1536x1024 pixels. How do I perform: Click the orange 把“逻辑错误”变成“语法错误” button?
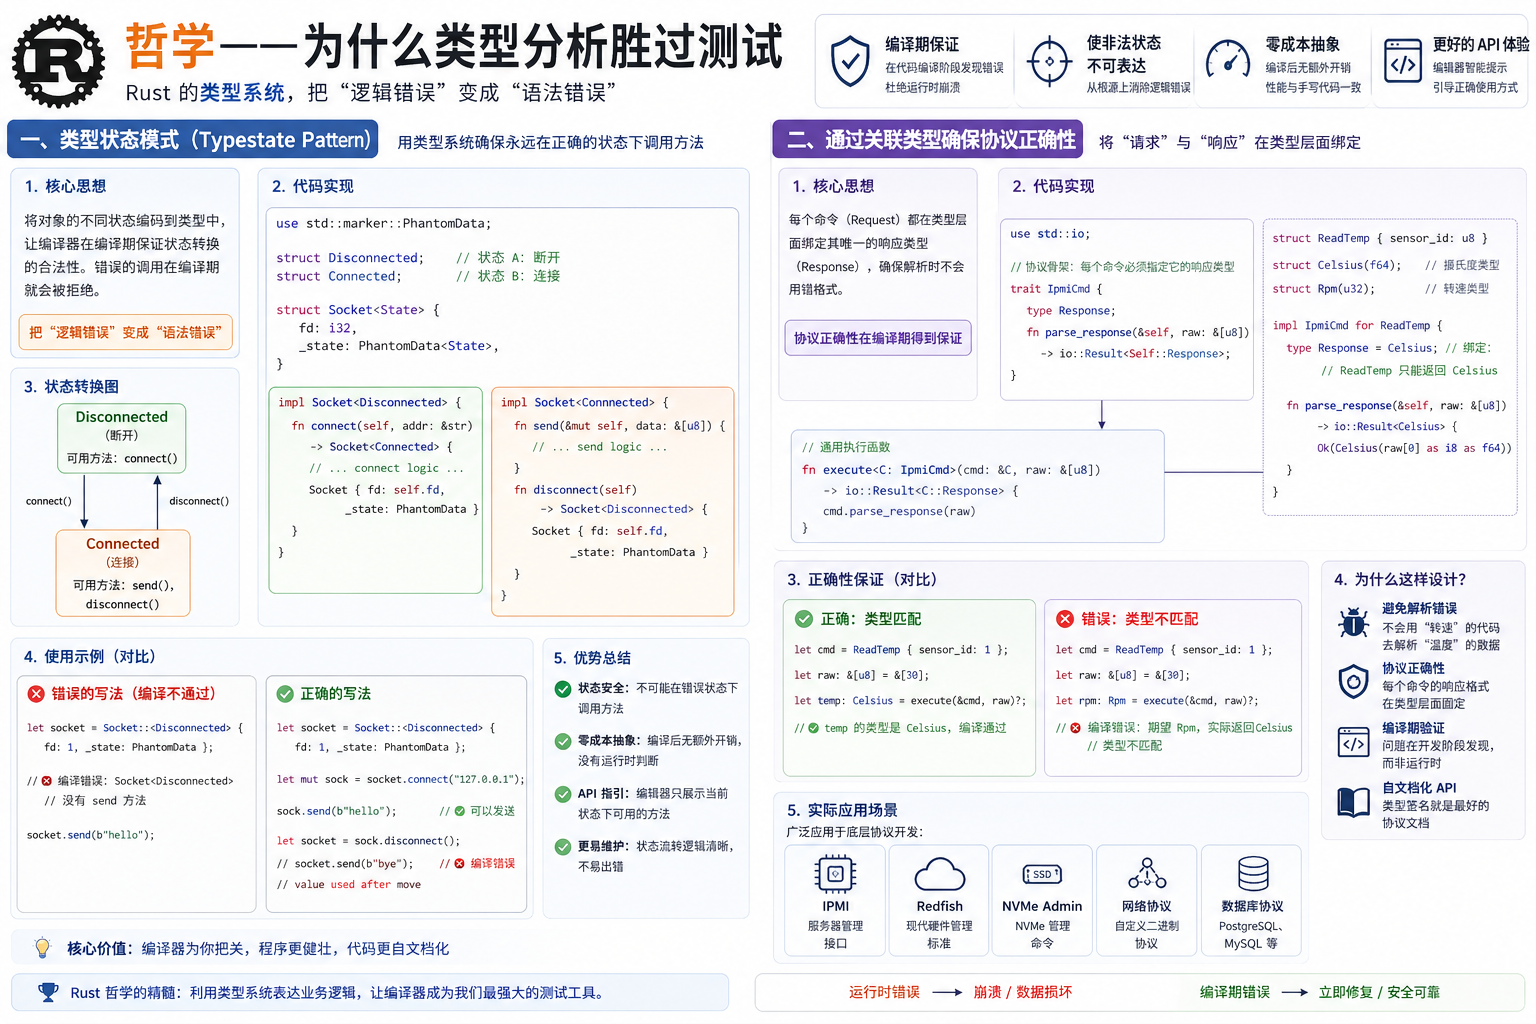[125, 332]
